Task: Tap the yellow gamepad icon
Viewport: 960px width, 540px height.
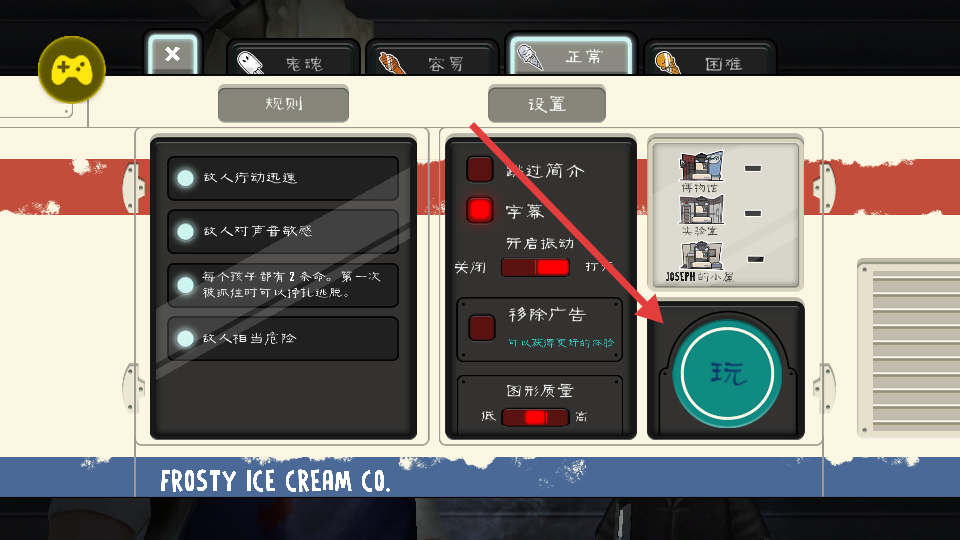Action: pos(72,70)
